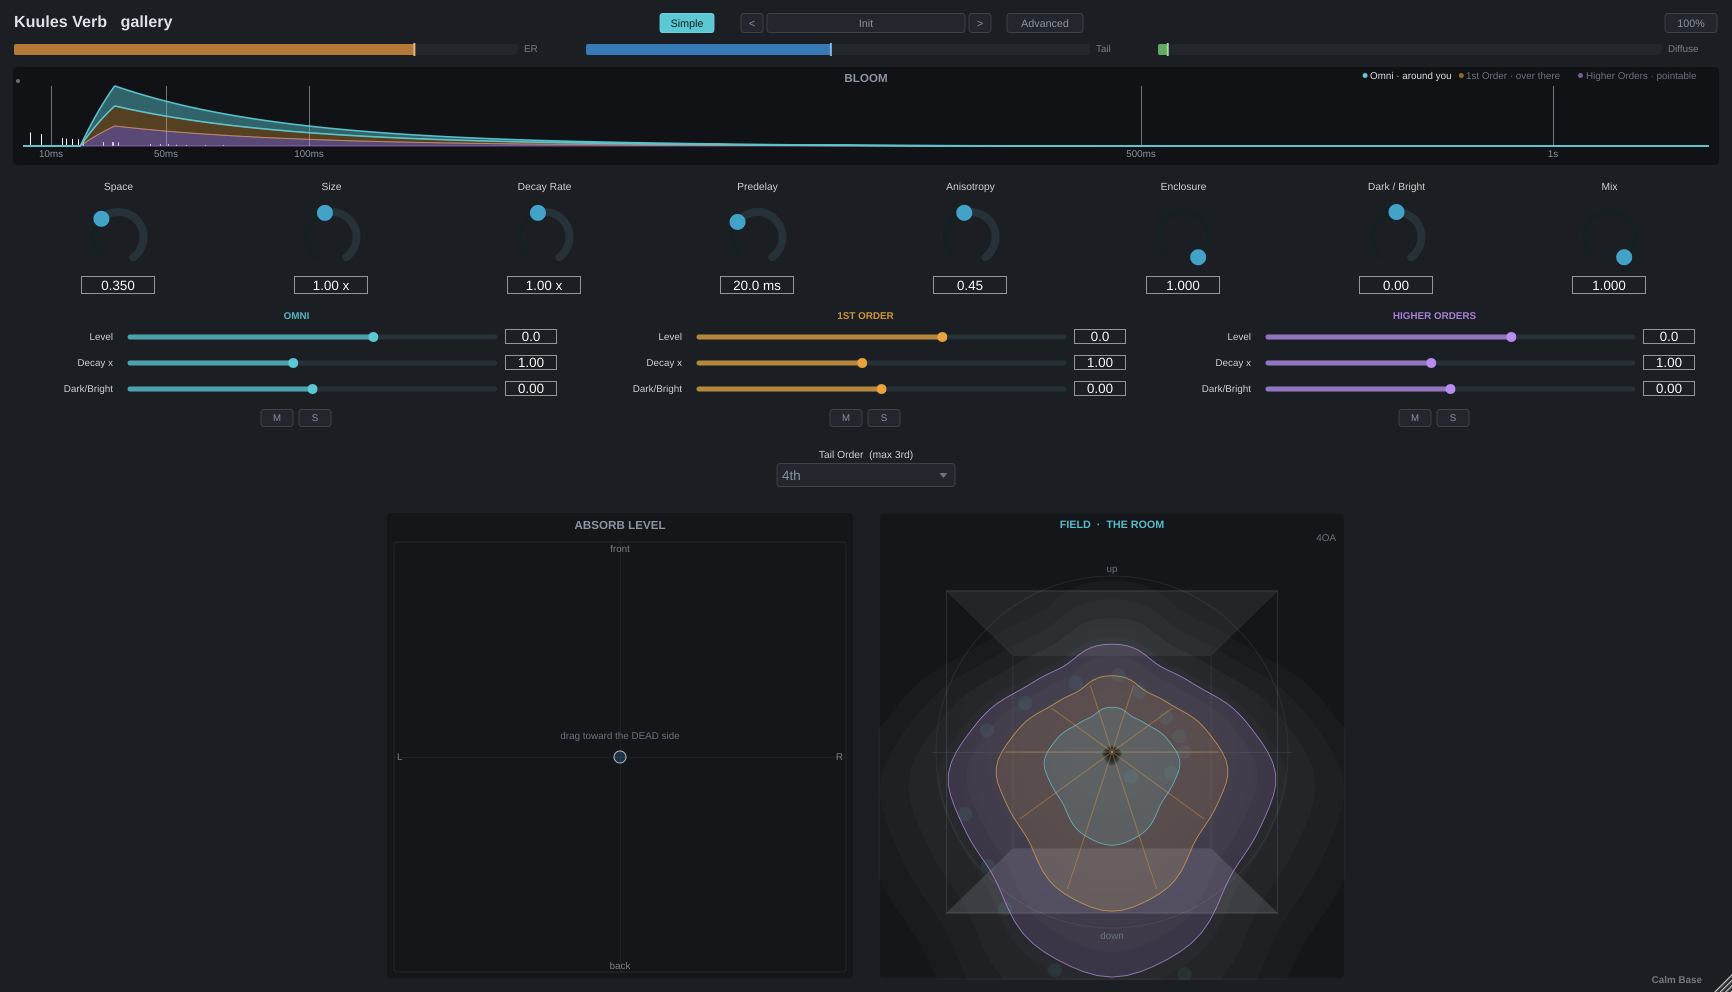1732x992 pixels.
Task: Set the ER level bar
Action: pos(266,49)
